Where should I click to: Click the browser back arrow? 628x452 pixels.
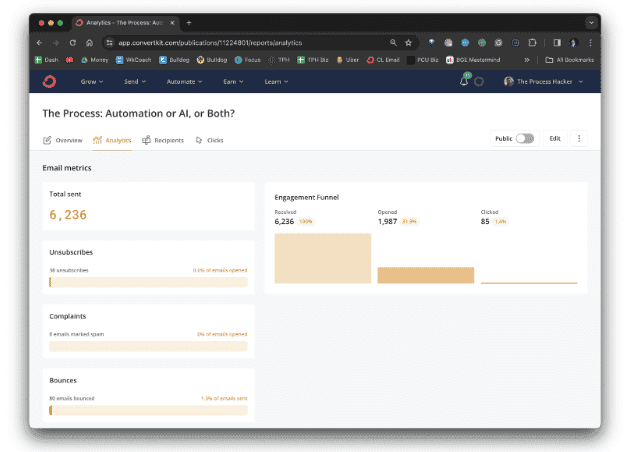click(40, 43)
